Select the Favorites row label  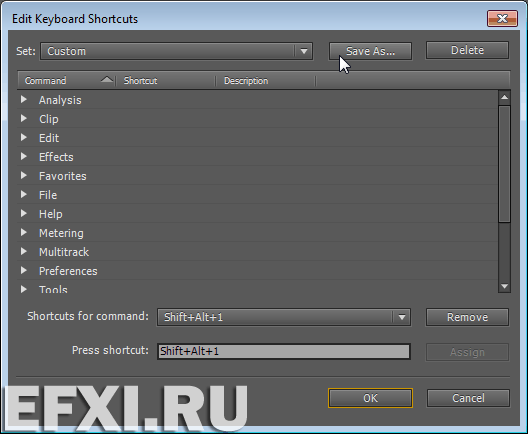(x=63, y=176)
